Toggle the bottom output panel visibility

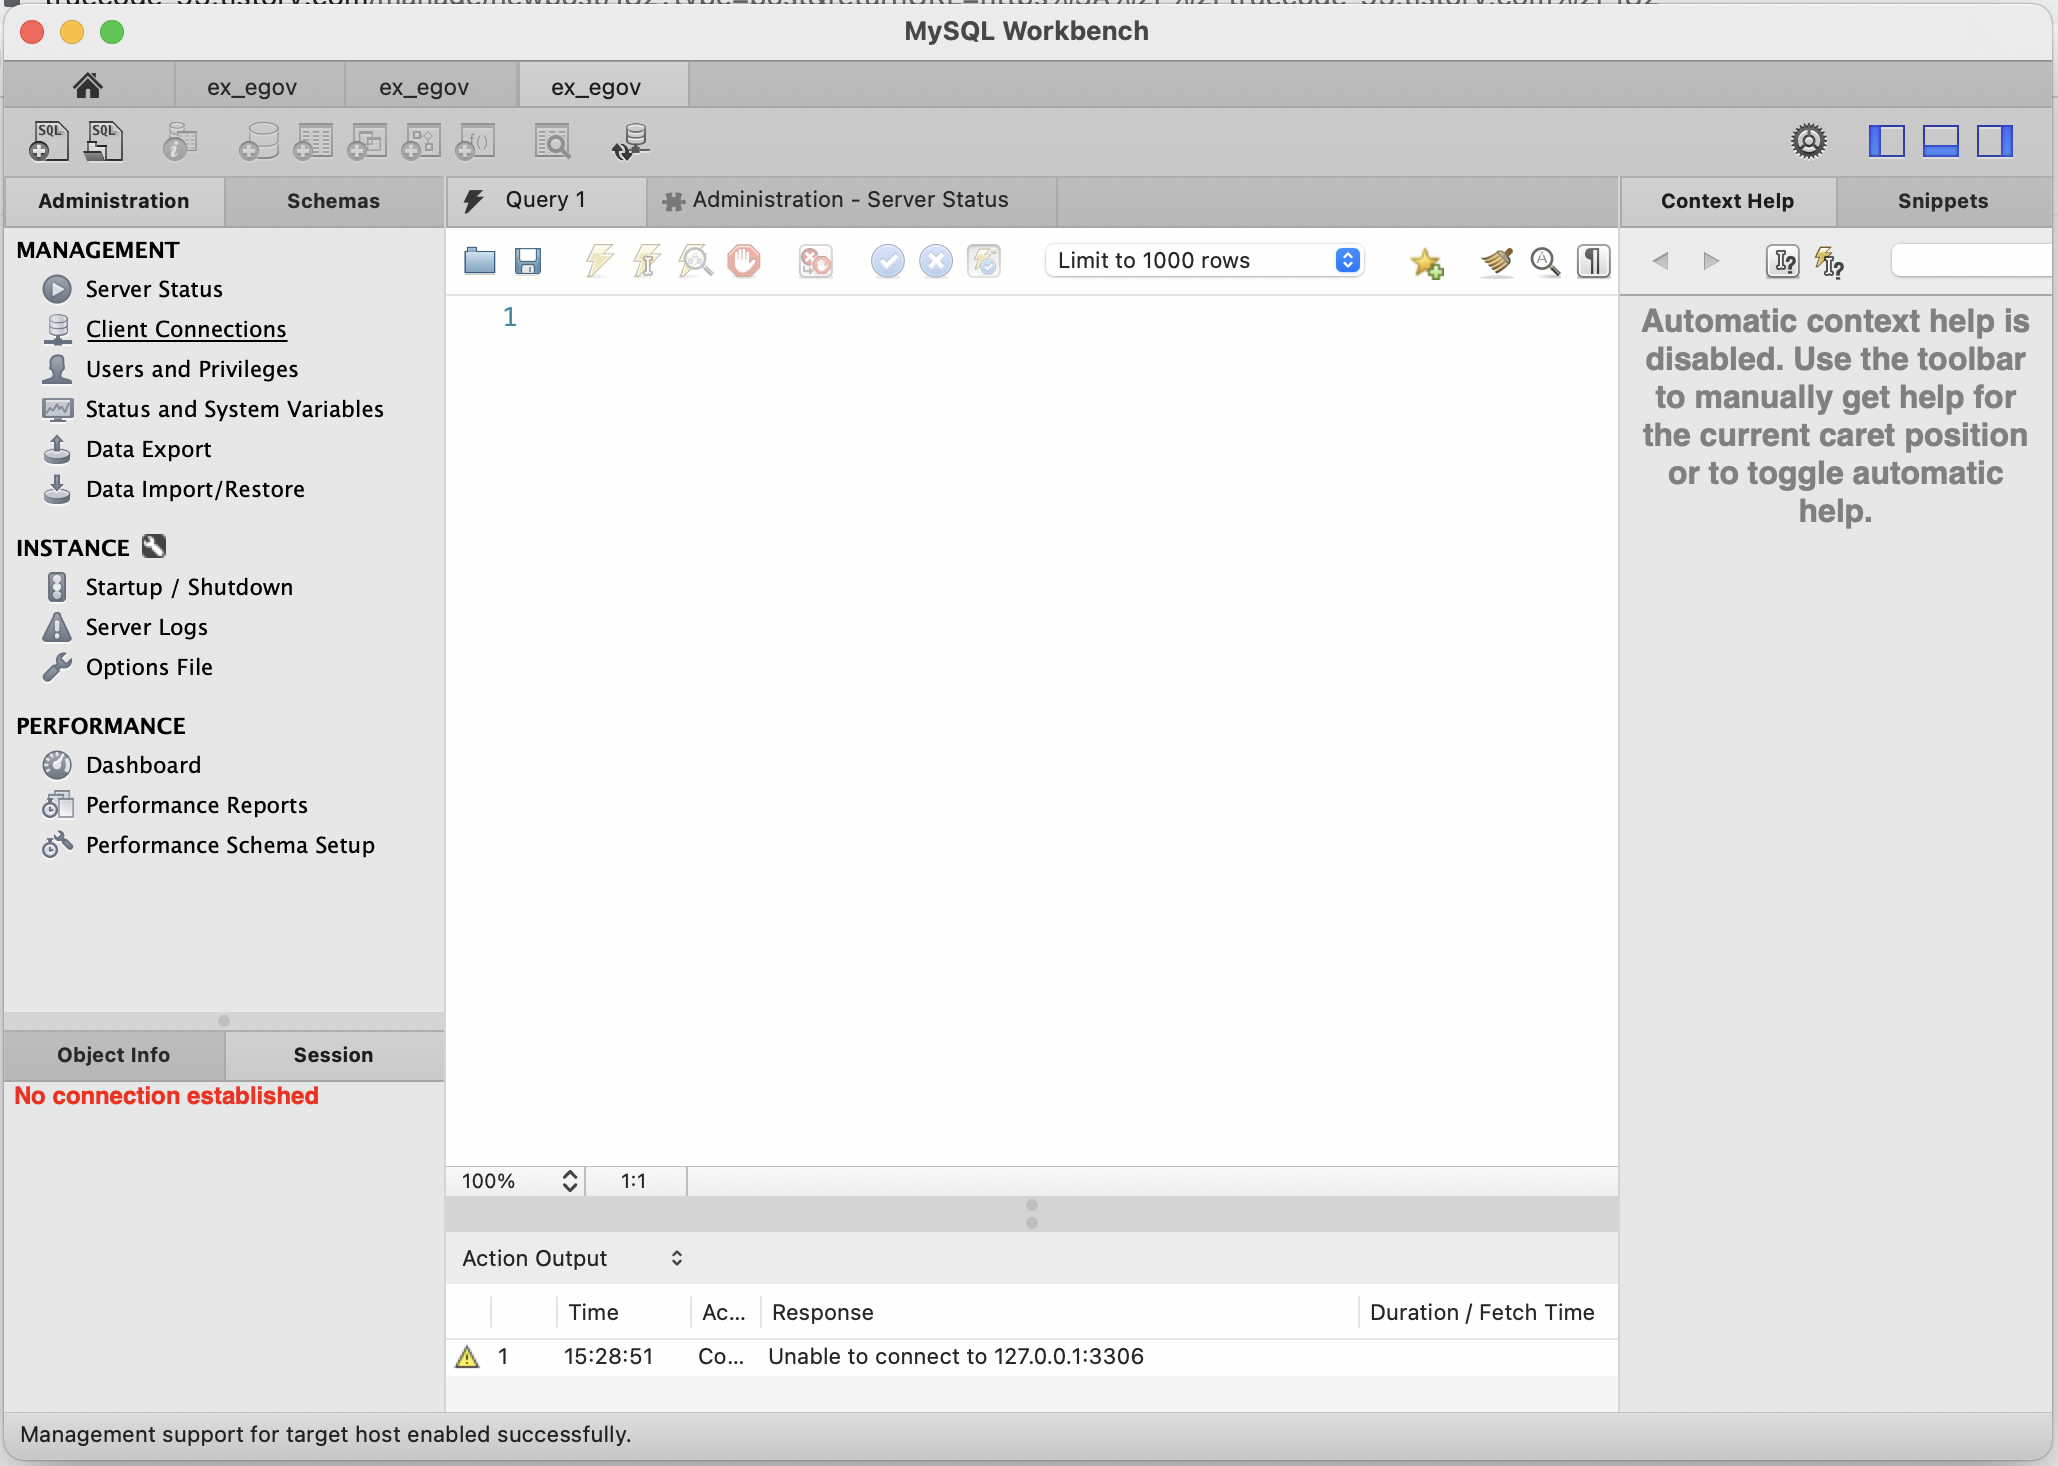pyautogui.click(x=1940, y=141)
